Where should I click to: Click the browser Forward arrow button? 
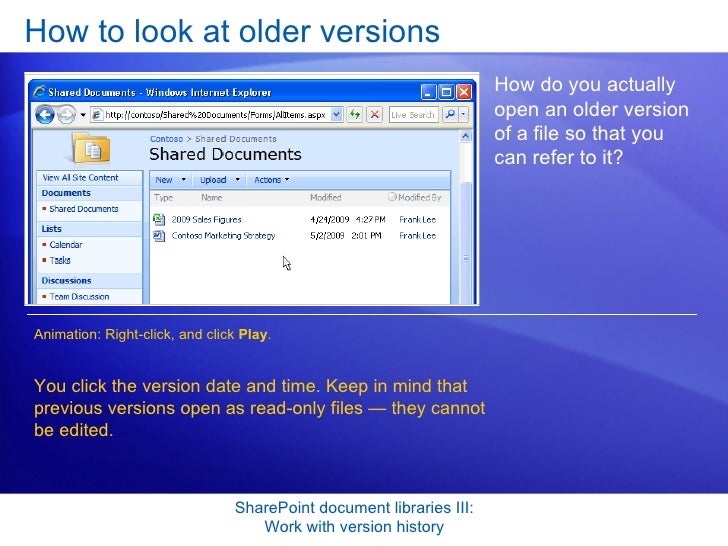[66, 115]
